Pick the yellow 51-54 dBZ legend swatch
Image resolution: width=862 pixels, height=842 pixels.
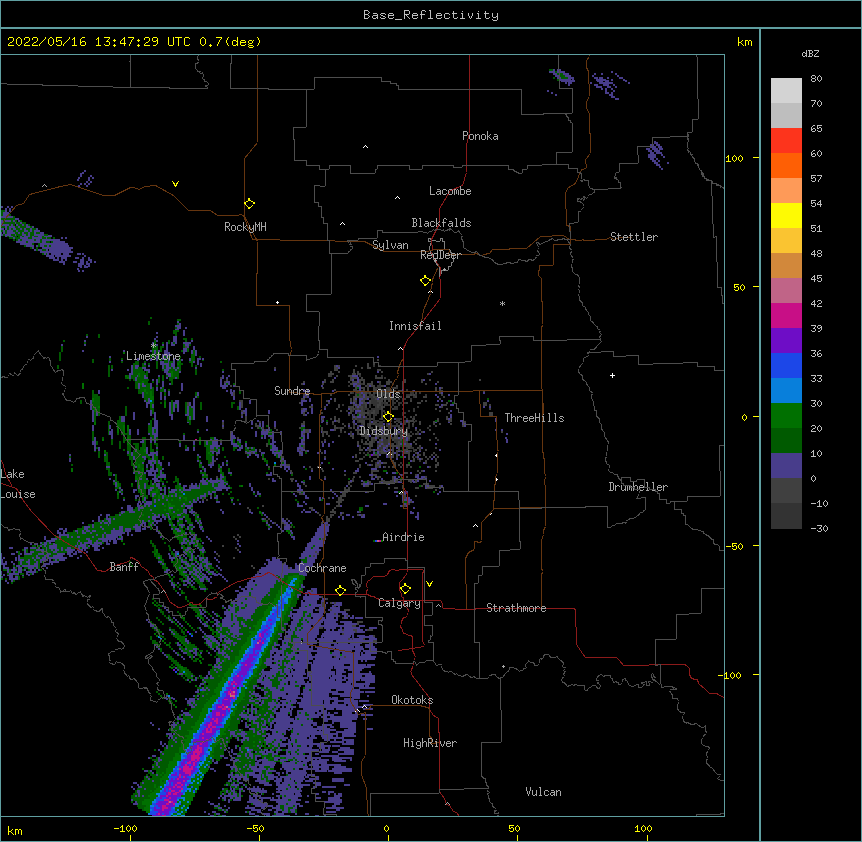(x=786, y=215)
